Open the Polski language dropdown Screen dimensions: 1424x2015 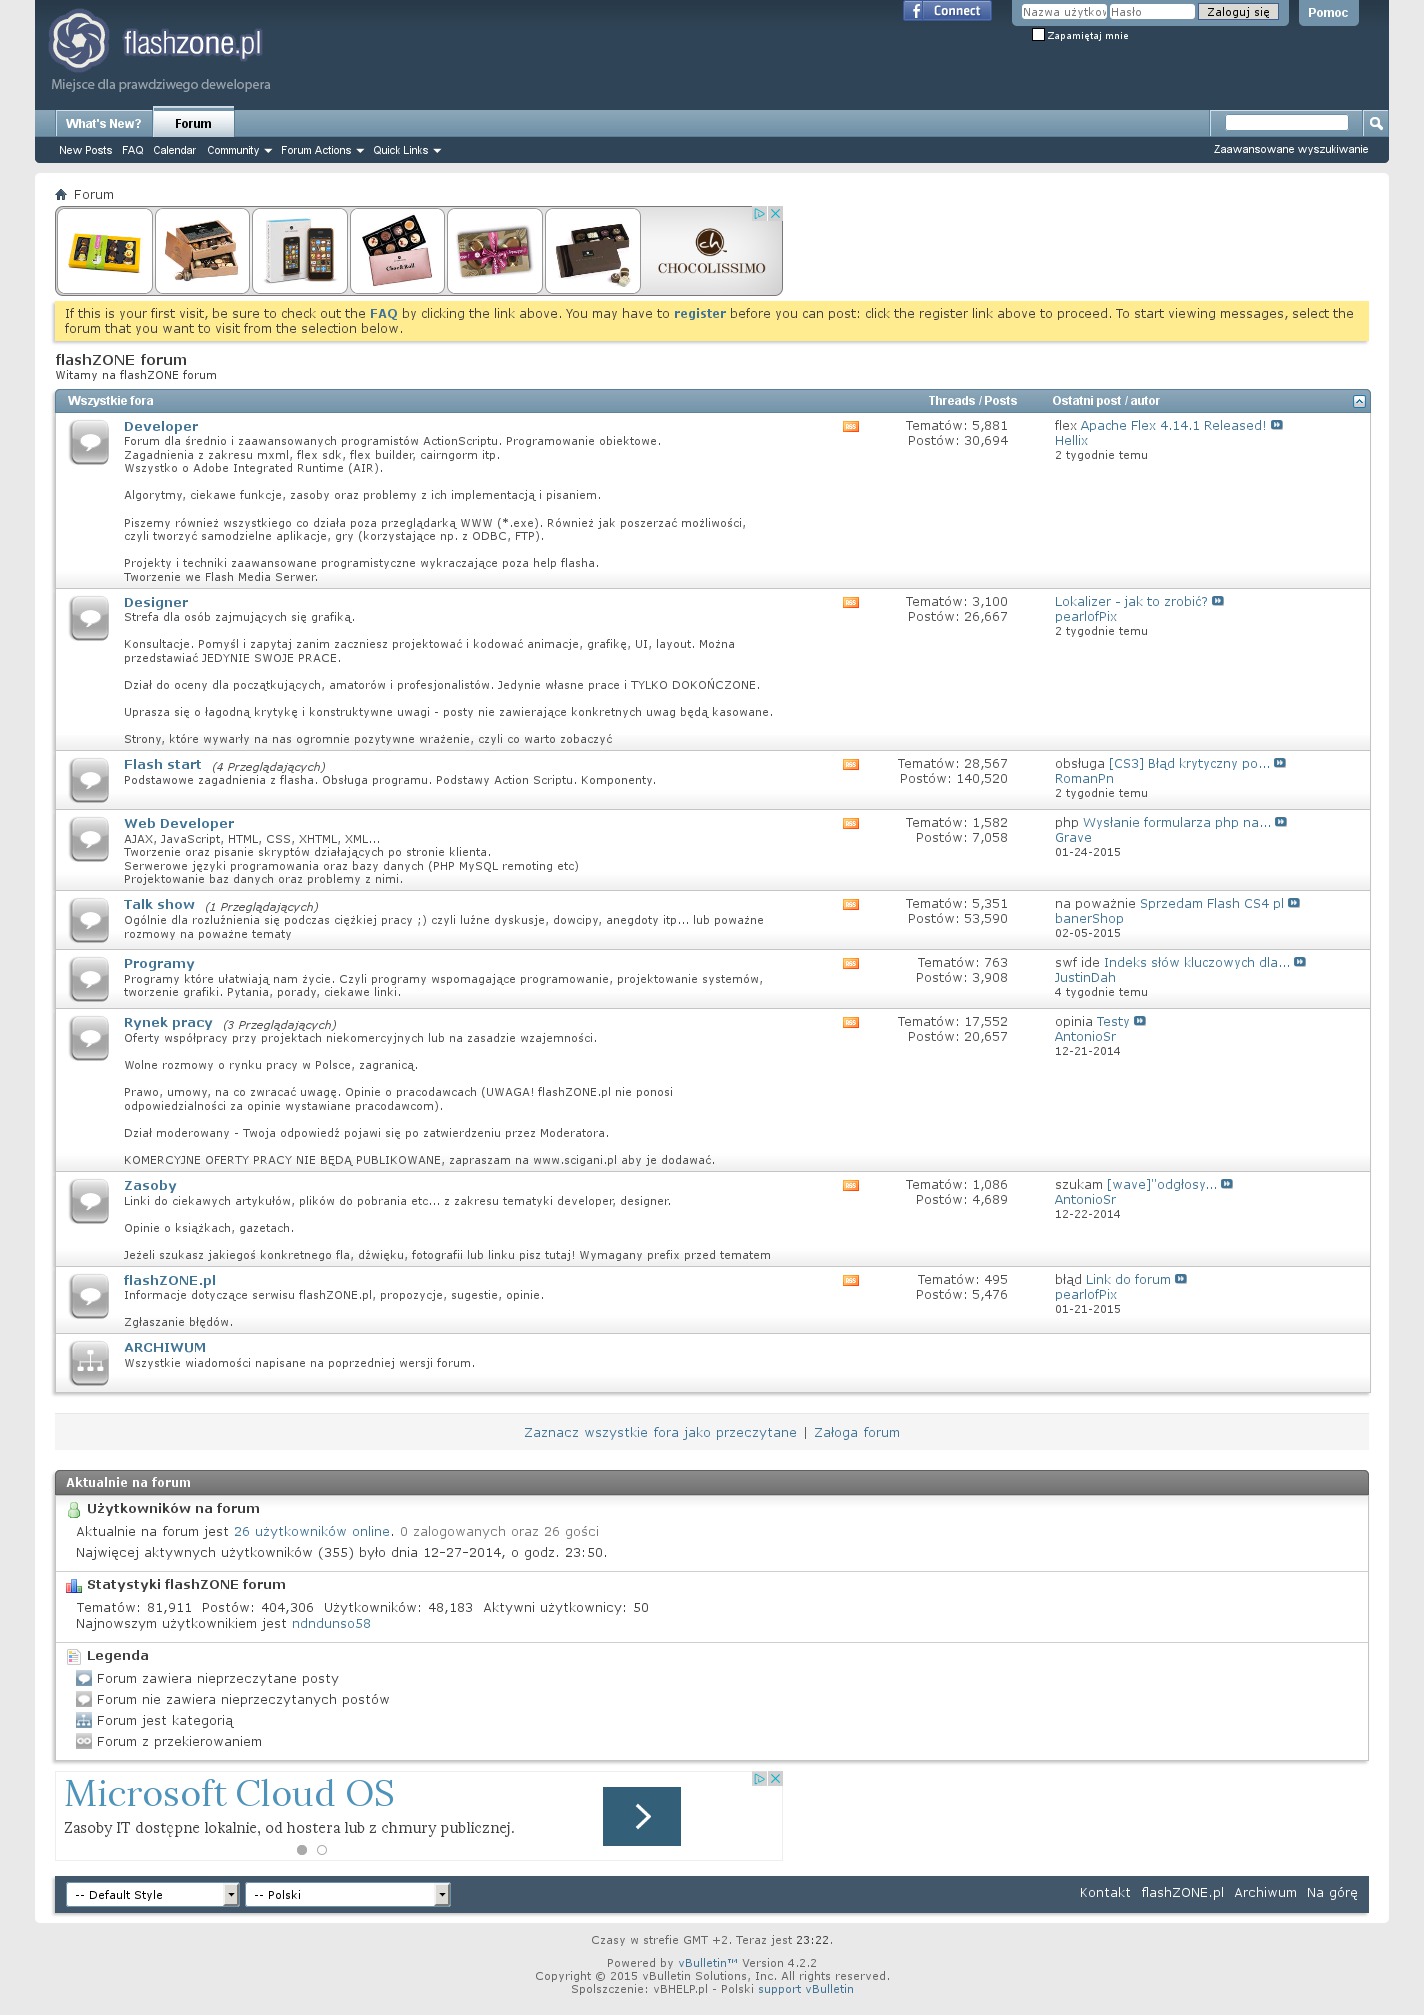(x=347, y=1894)
